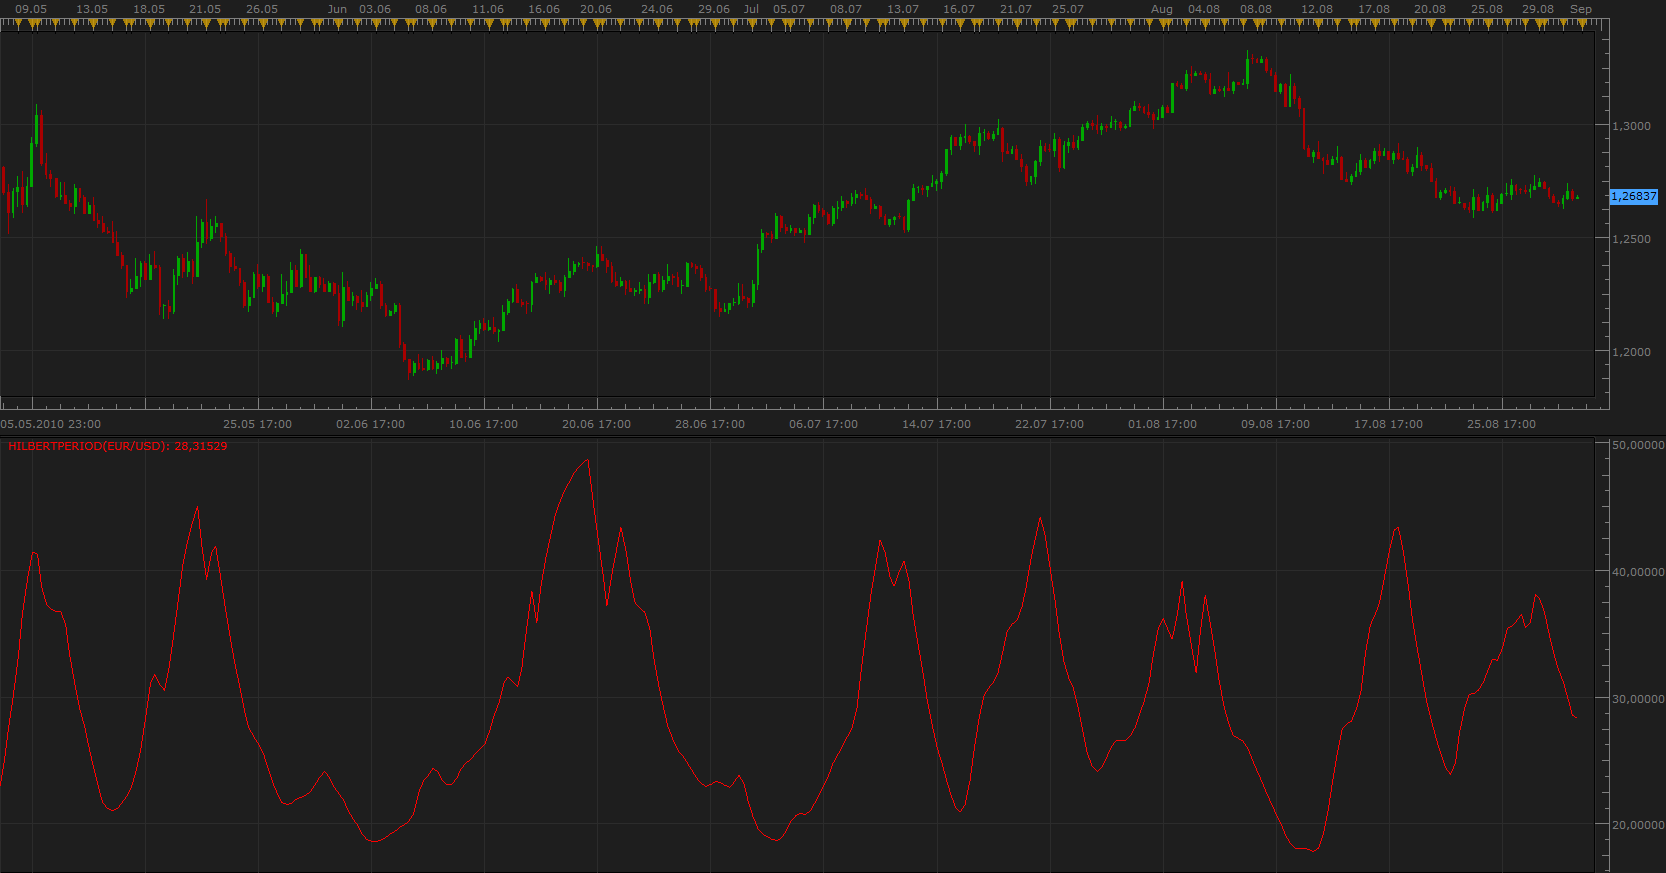This screenshot has width=1666, height=873.
Task: Select the 08.06 date on top axis
Action: [x=431, y=9]
